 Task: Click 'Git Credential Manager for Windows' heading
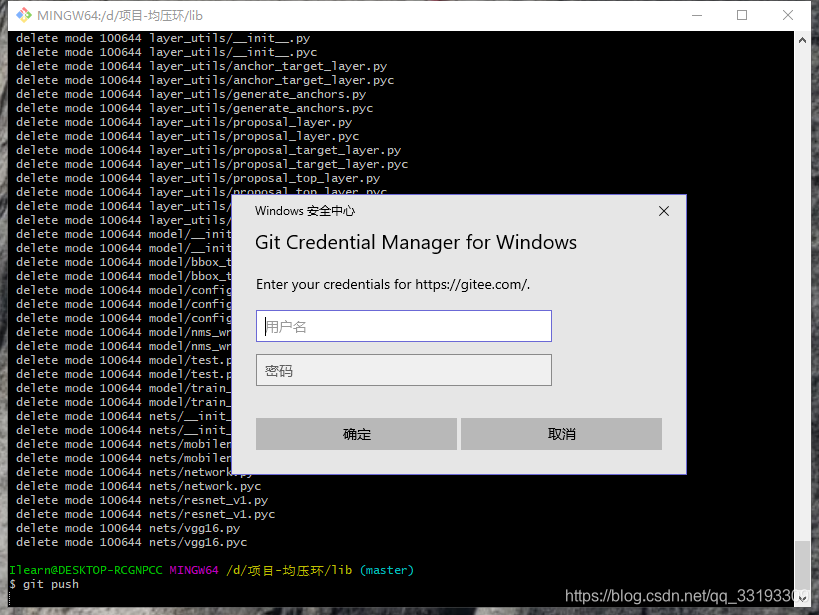click(416, 242)
